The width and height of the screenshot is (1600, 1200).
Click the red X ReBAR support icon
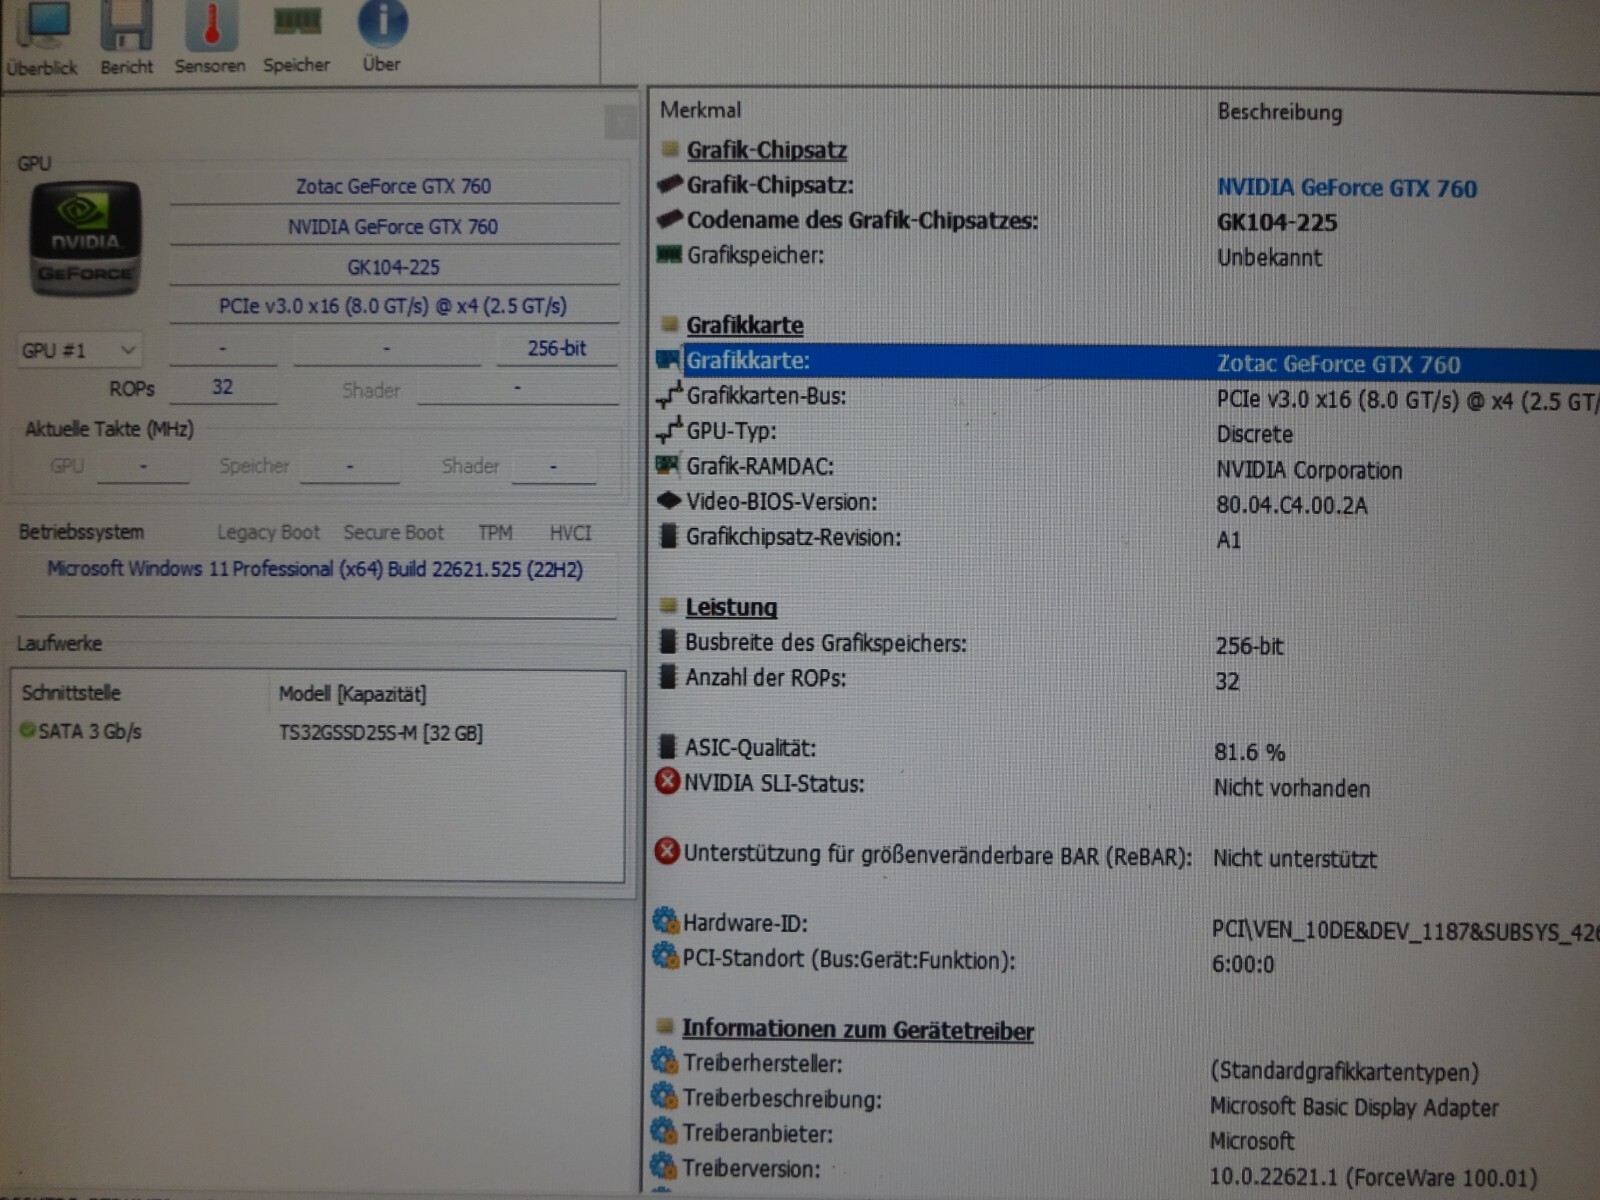pos(667,852)
